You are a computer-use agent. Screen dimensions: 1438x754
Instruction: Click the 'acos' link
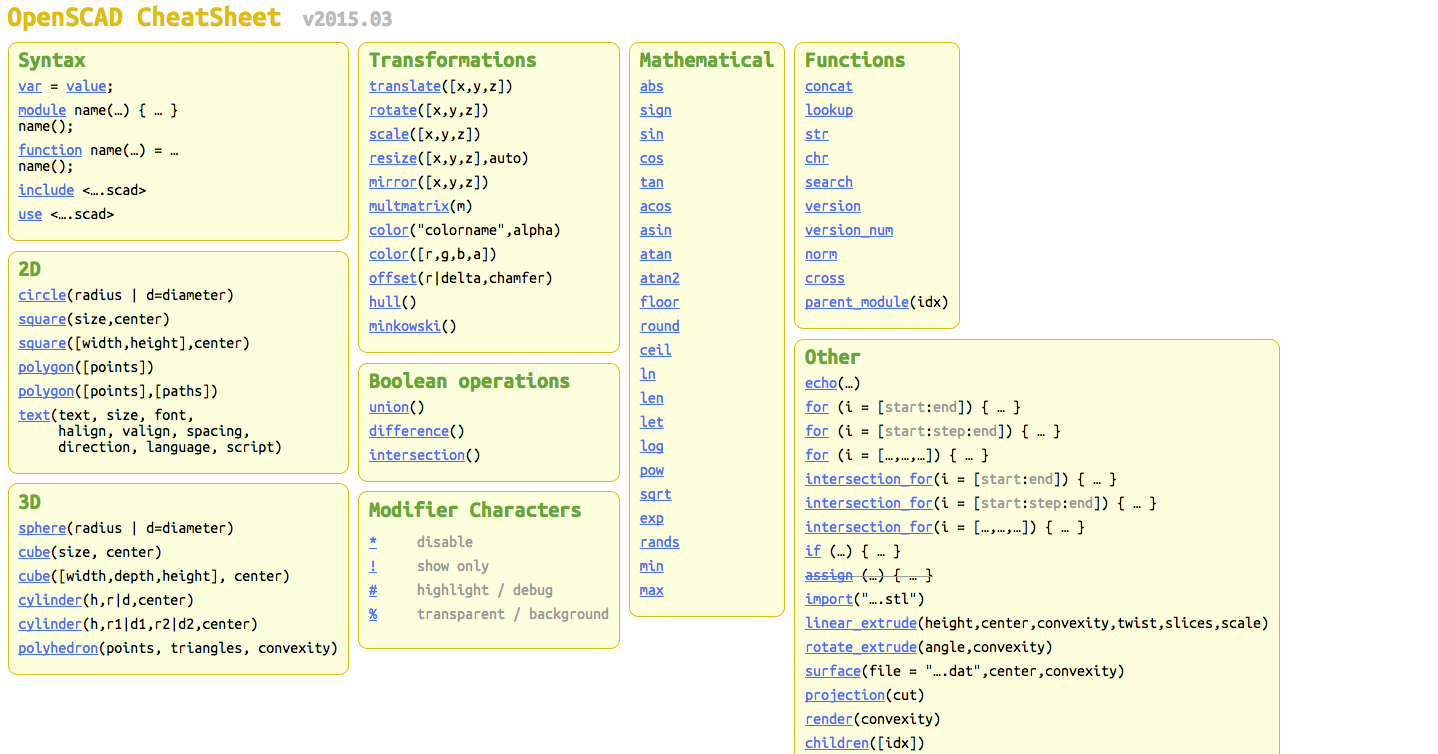click(656, 206)
